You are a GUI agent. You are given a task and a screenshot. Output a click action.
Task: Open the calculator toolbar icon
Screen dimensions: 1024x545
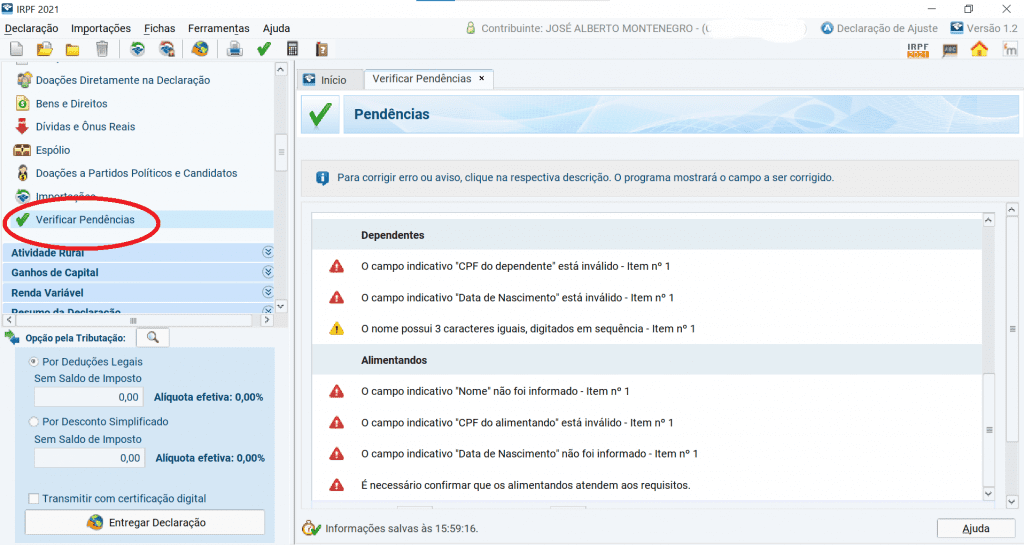tap(293, 49)
